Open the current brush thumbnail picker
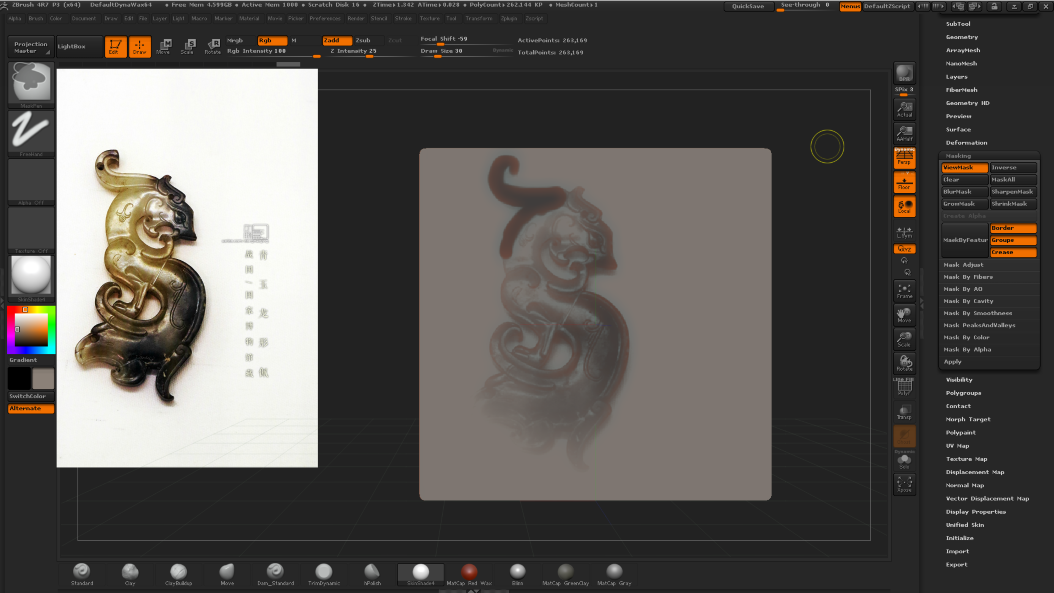 pos(31,84)
